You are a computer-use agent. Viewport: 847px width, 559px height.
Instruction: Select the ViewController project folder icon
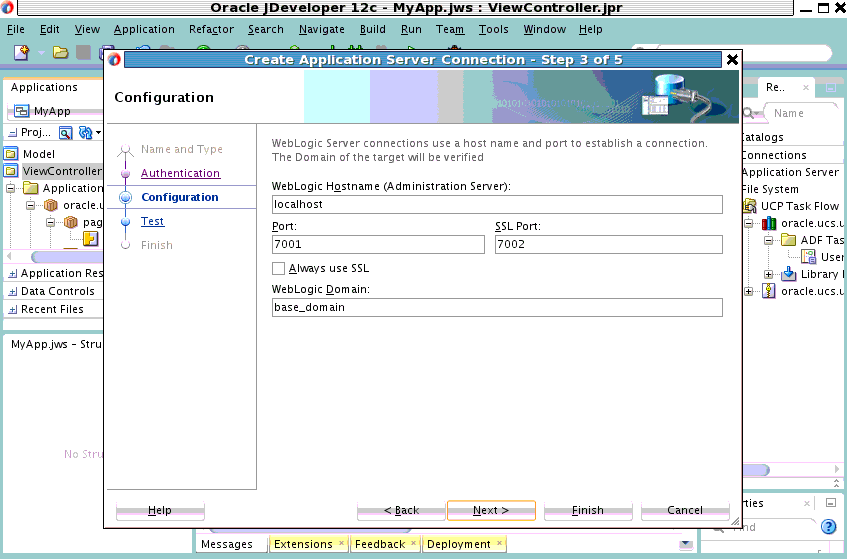pos(11,171)
